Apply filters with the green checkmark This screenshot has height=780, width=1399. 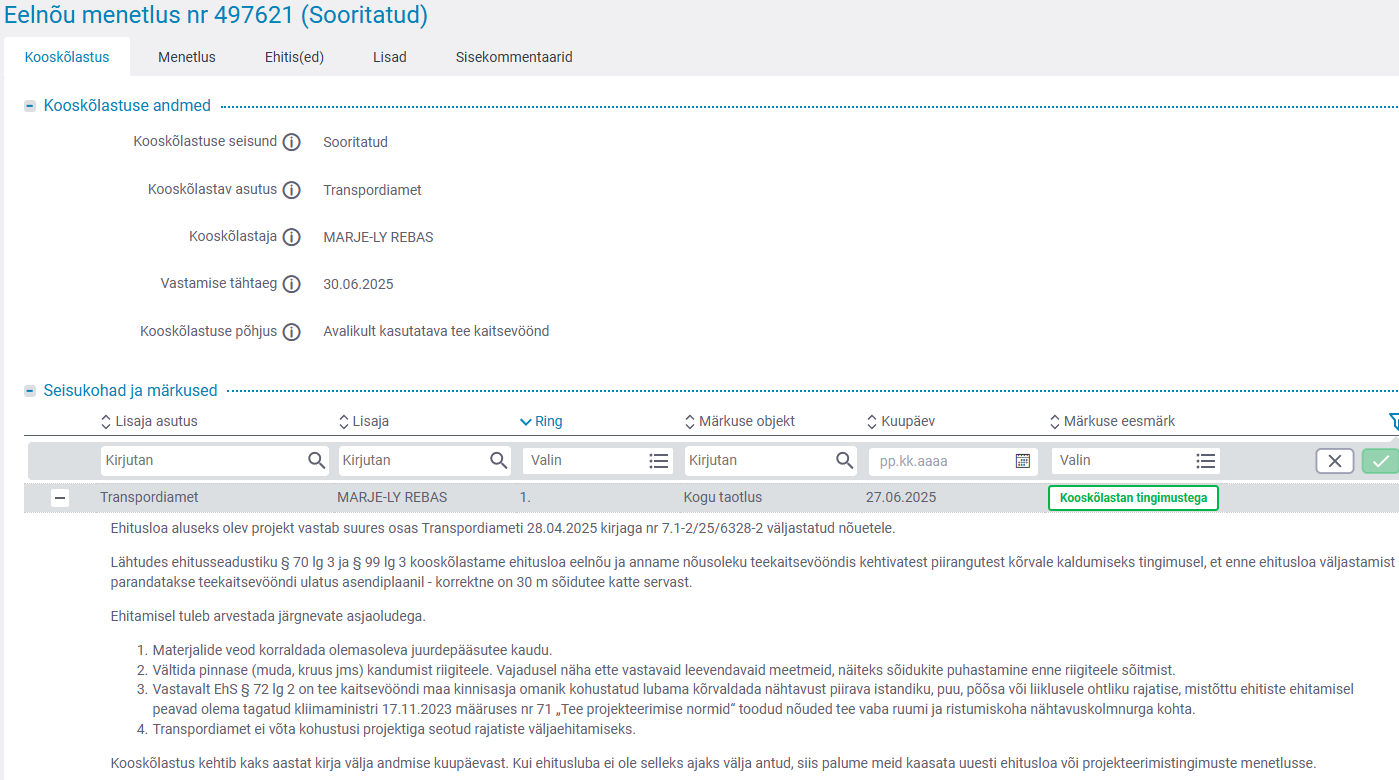coord(1381,461)
